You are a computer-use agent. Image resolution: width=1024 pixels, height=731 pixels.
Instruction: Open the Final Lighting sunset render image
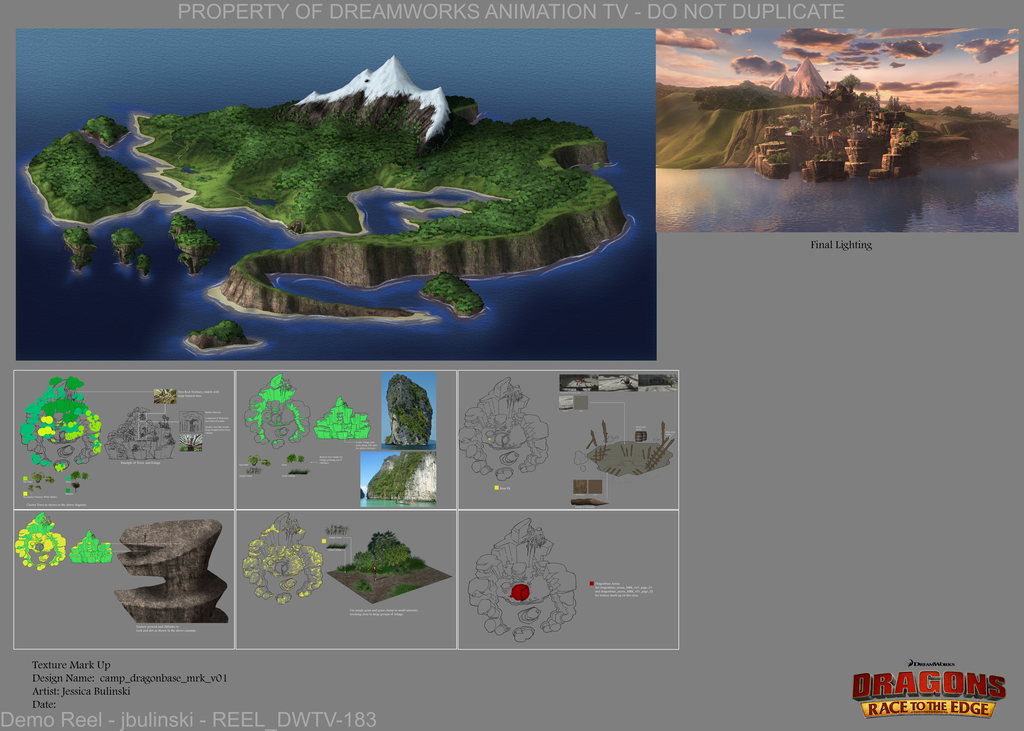(x=837, y=130)
